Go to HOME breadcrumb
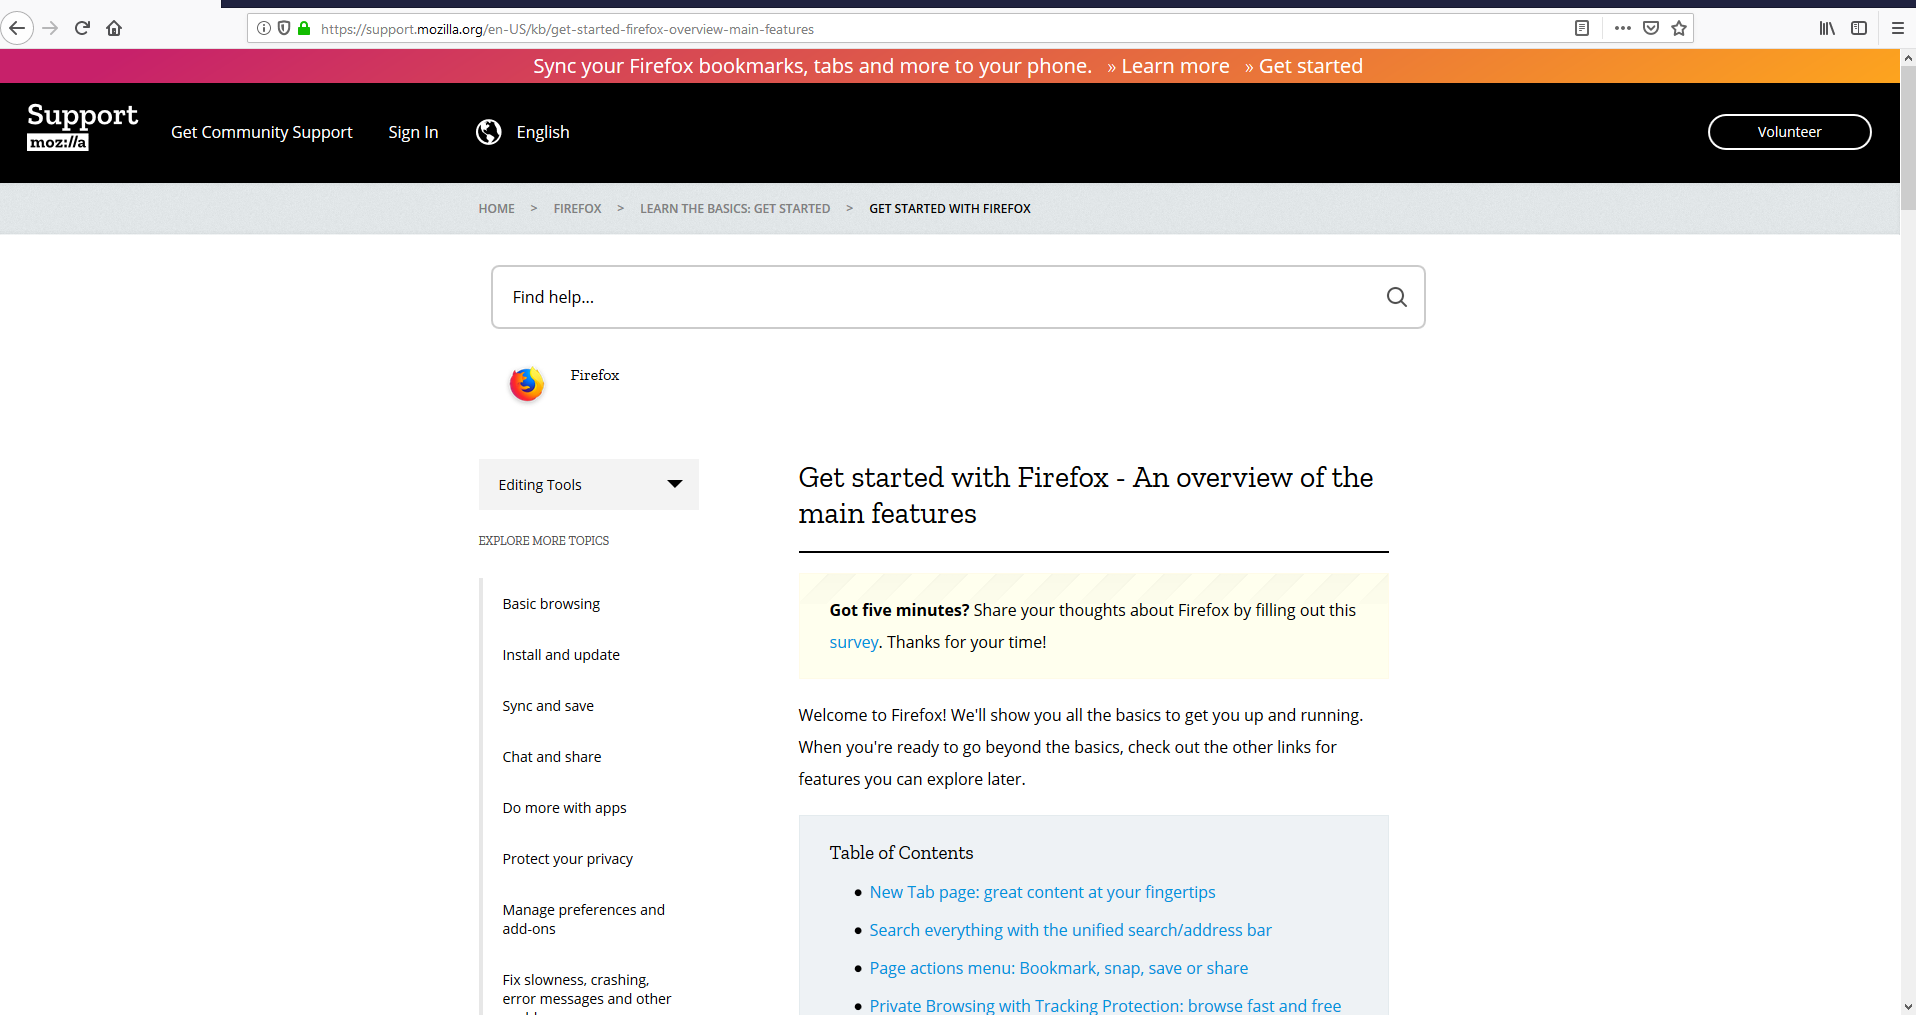The width and height of the screenshot is (1916, 1015). pos(496,209)
